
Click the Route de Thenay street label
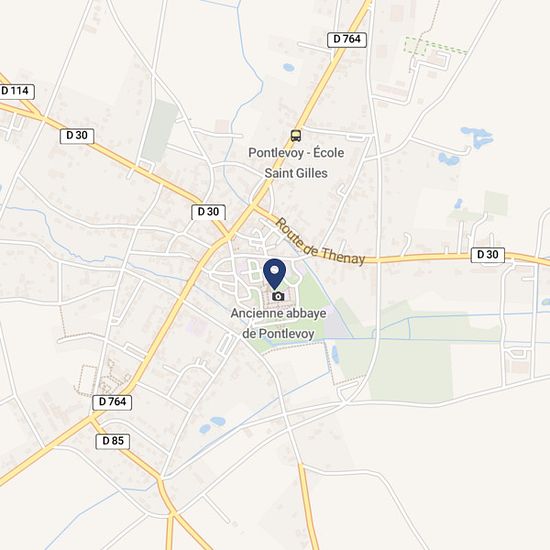[x=320, y=242]
